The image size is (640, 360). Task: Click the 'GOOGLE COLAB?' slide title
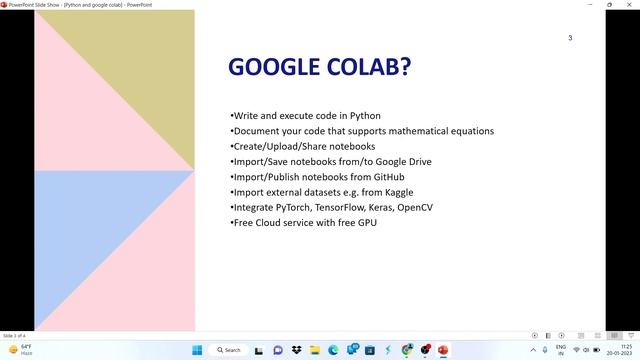320,67
